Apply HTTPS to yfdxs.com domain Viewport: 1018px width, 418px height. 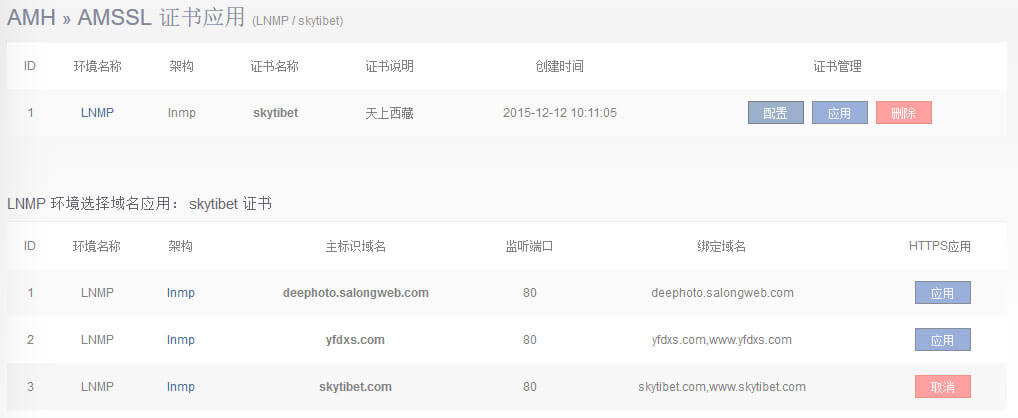pos(942,340)
